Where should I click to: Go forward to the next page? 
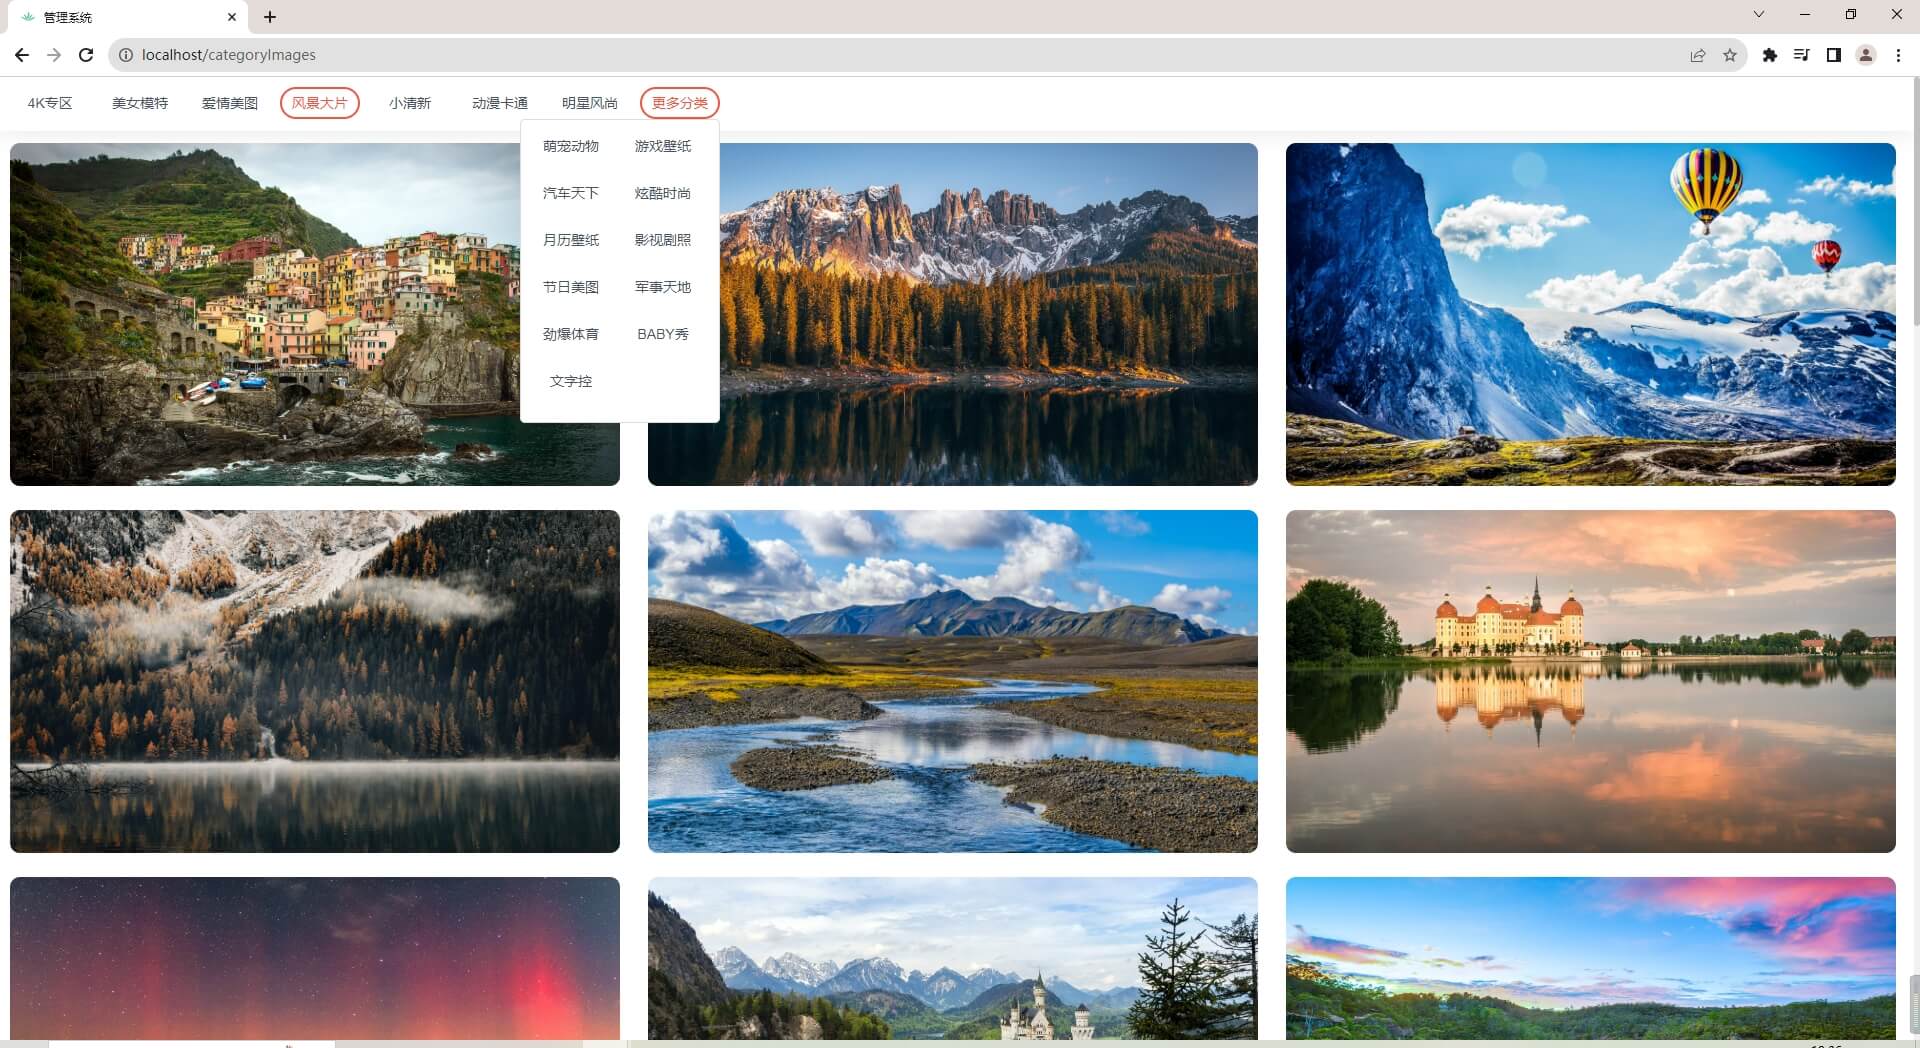54,55
